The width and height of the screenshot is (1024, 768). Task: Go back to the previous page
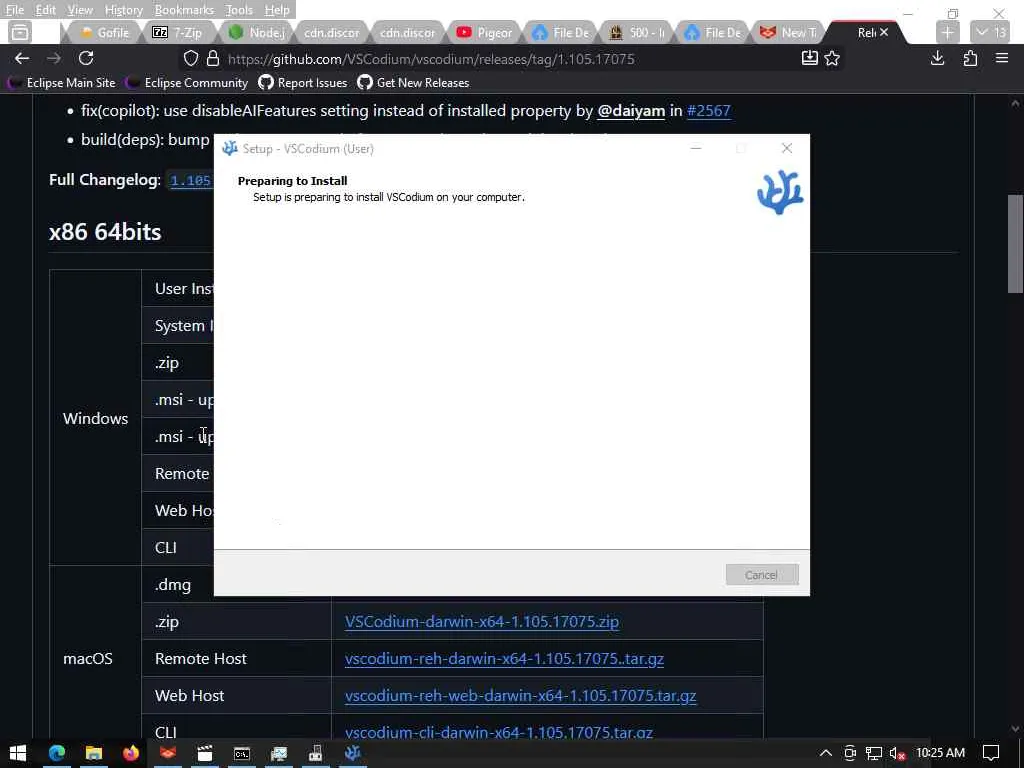(22, 59)
